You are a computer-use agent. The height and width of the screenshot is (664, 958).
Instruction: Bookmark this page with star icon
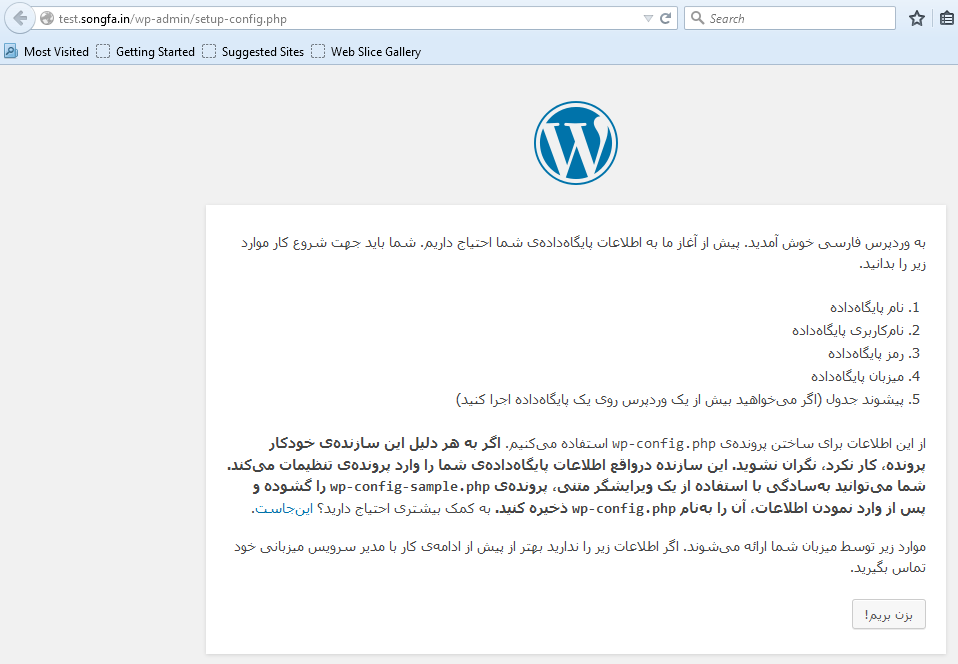coord(916,18)
